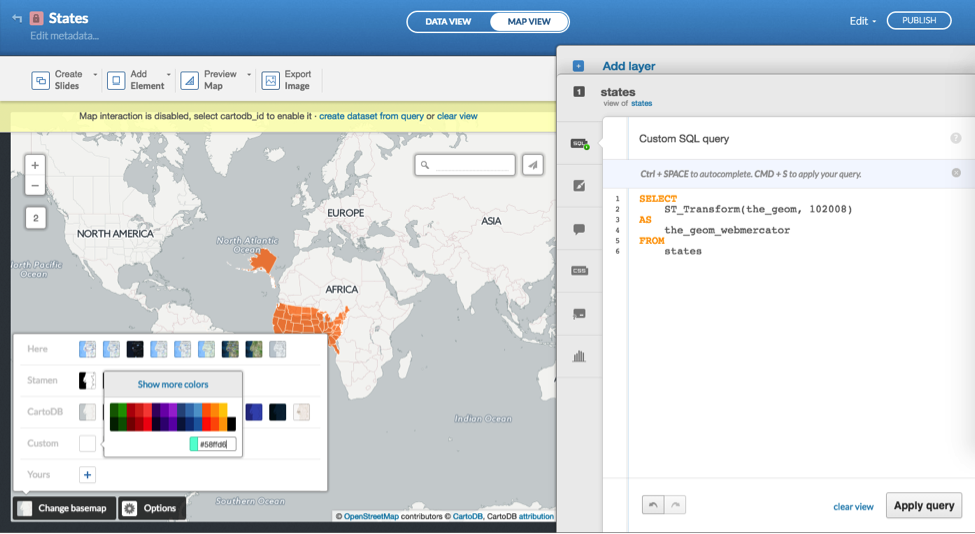
Task: Go back using the arrow beside States
Action: click(x=17, y=18)
